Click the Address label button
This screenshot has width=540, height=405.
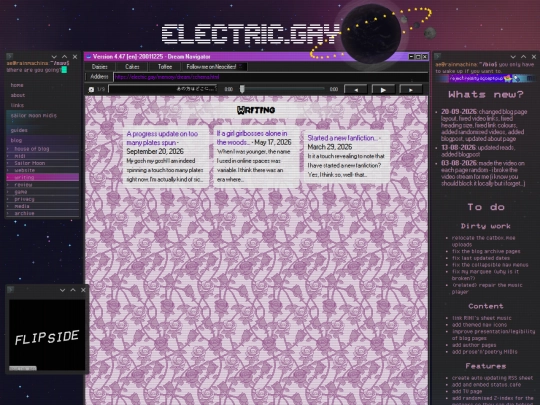[x=99, y=77]
